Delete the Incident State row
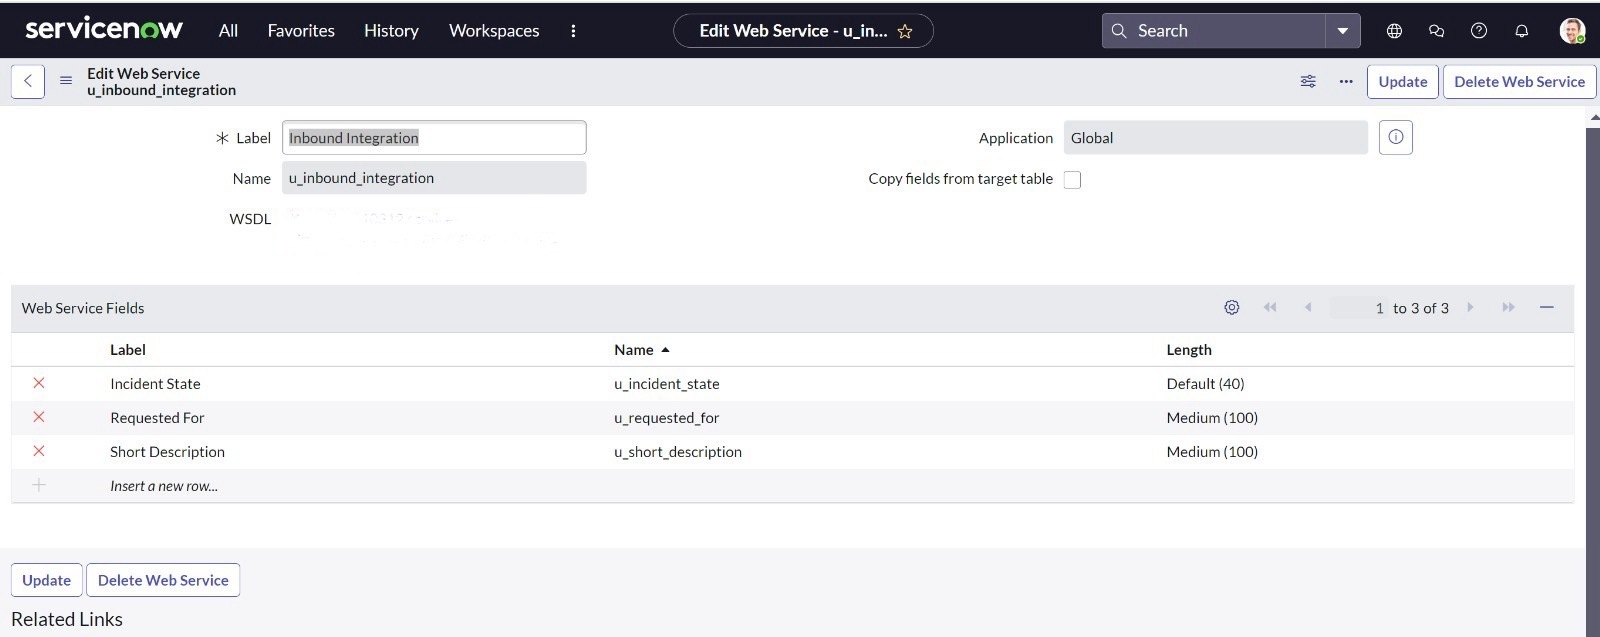This screenshot has width=1600, height=637. click(39, 383)
